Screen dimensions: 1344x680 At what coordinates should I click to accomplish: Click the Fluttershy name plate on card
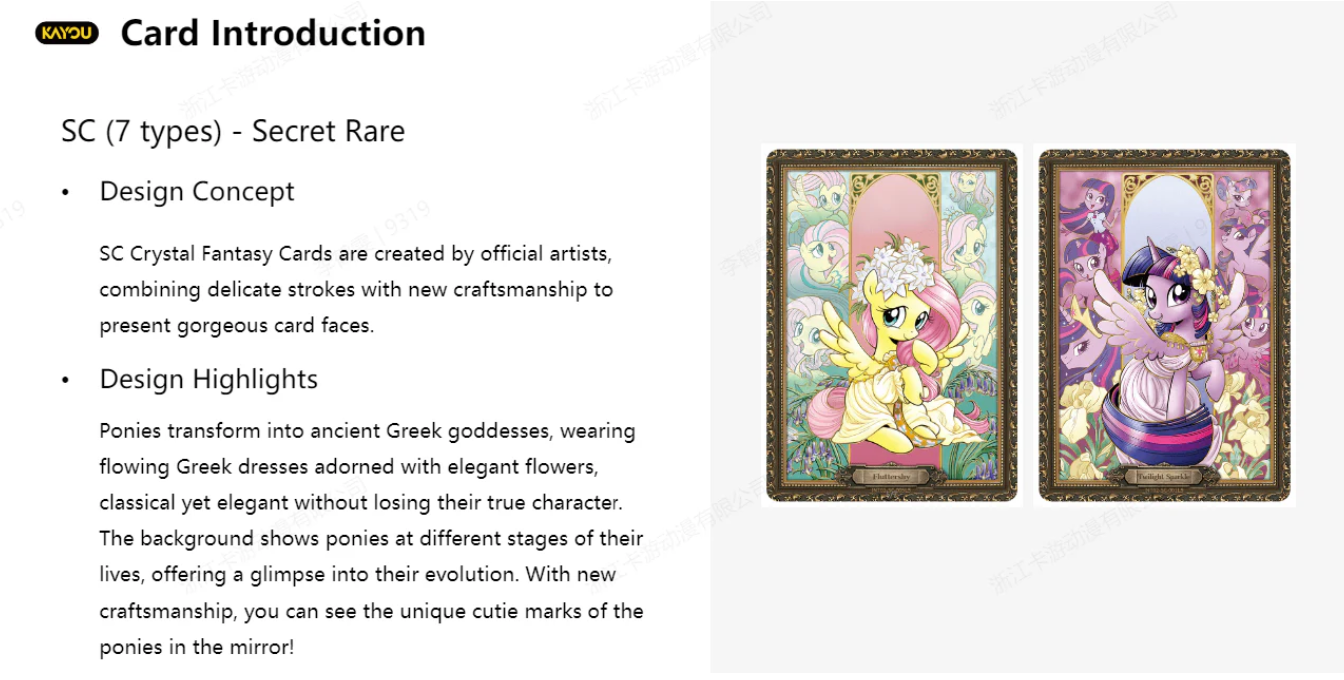click(x=891, y=477)
